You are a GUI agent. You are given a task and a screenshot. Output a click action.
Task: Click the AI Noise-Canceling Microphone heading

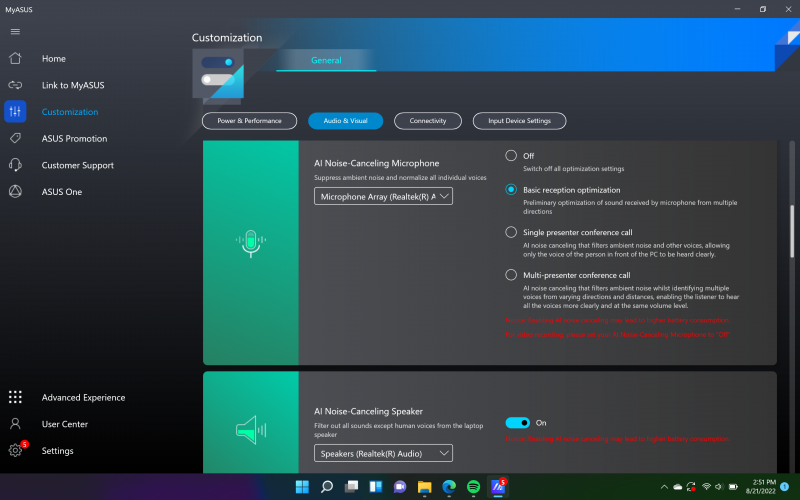coord(377,163)
